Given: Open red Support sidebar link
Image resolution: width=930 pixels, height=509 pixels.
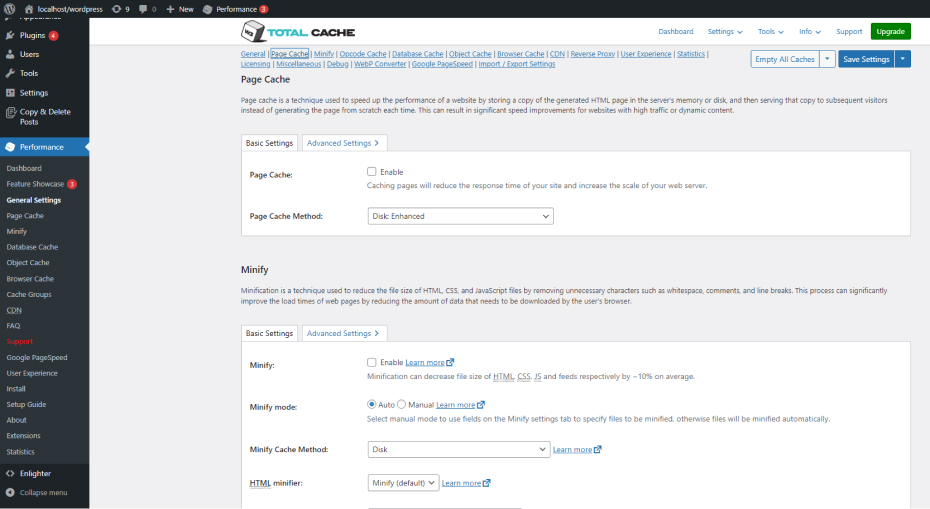Looking at the screenshot, I should [x=20, y=341].
